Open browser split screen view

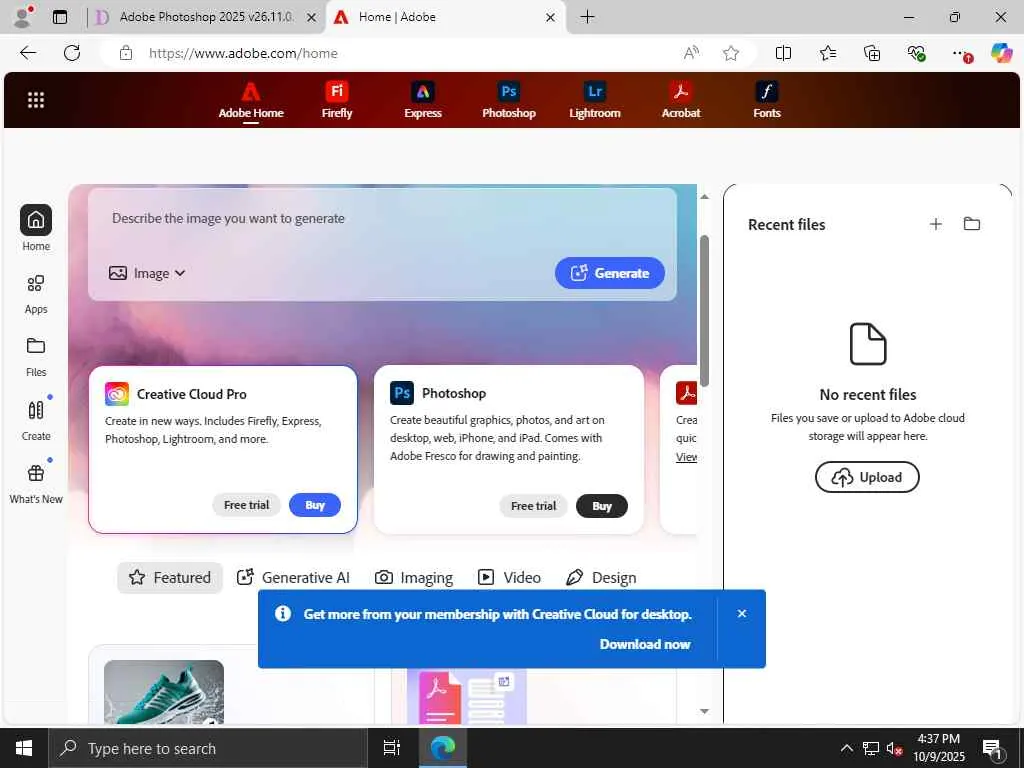[x=783, y=53]
